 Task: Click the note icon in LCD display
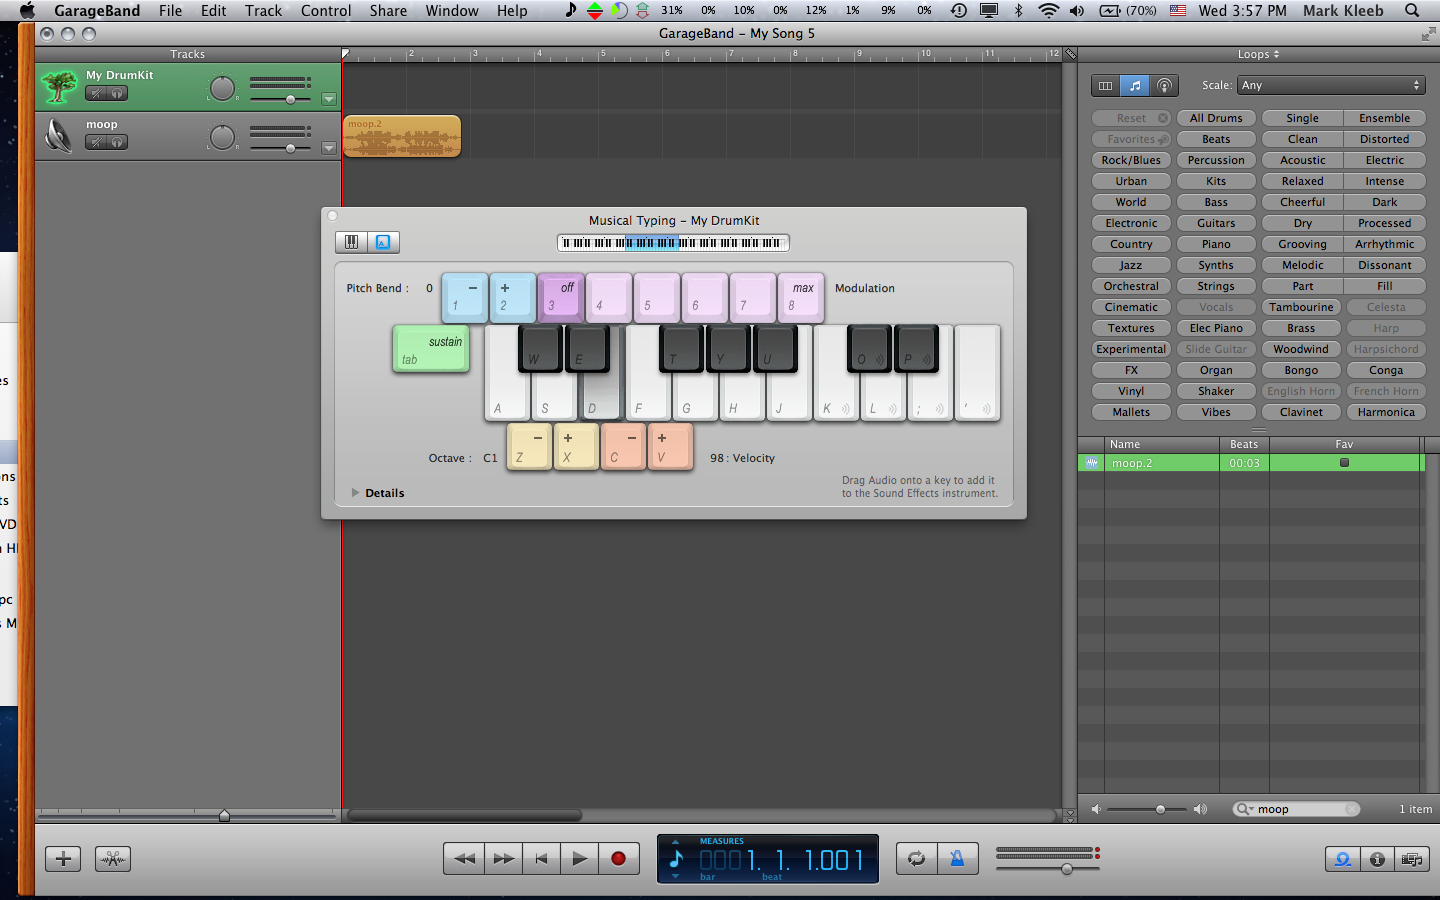676,858
